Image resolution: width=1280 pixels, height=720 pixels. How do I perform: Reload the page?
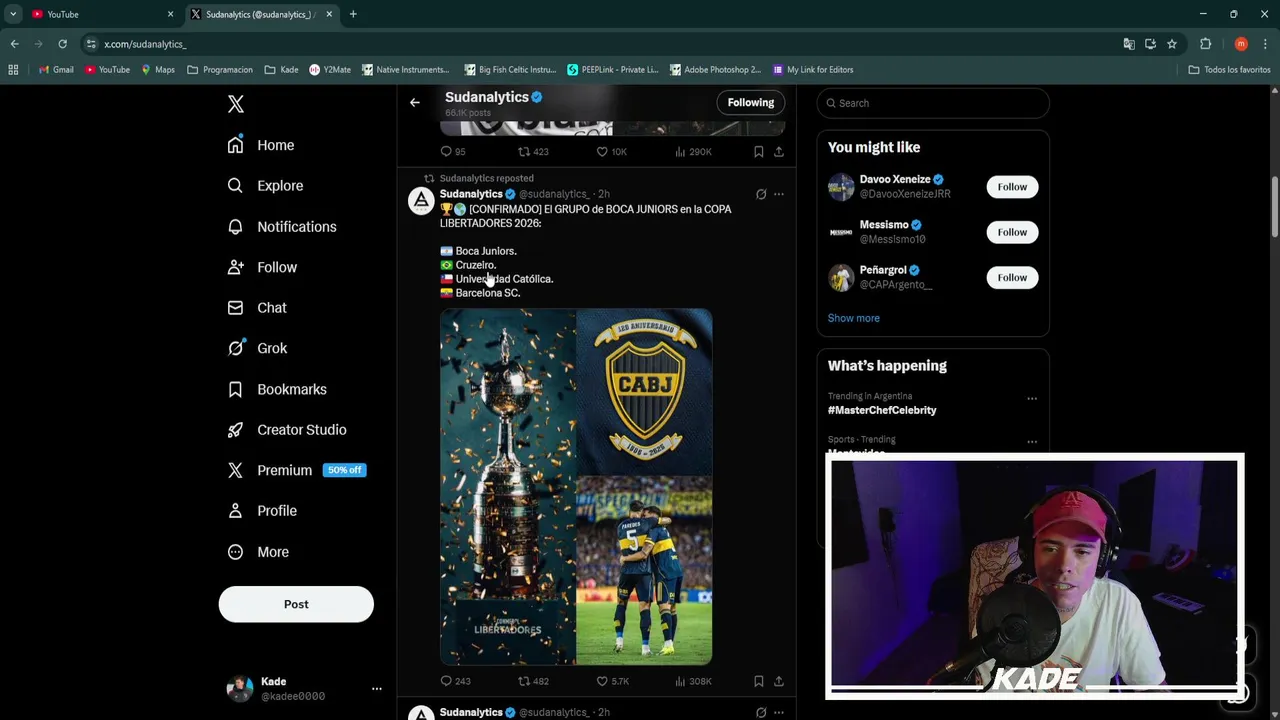point(62,44)
